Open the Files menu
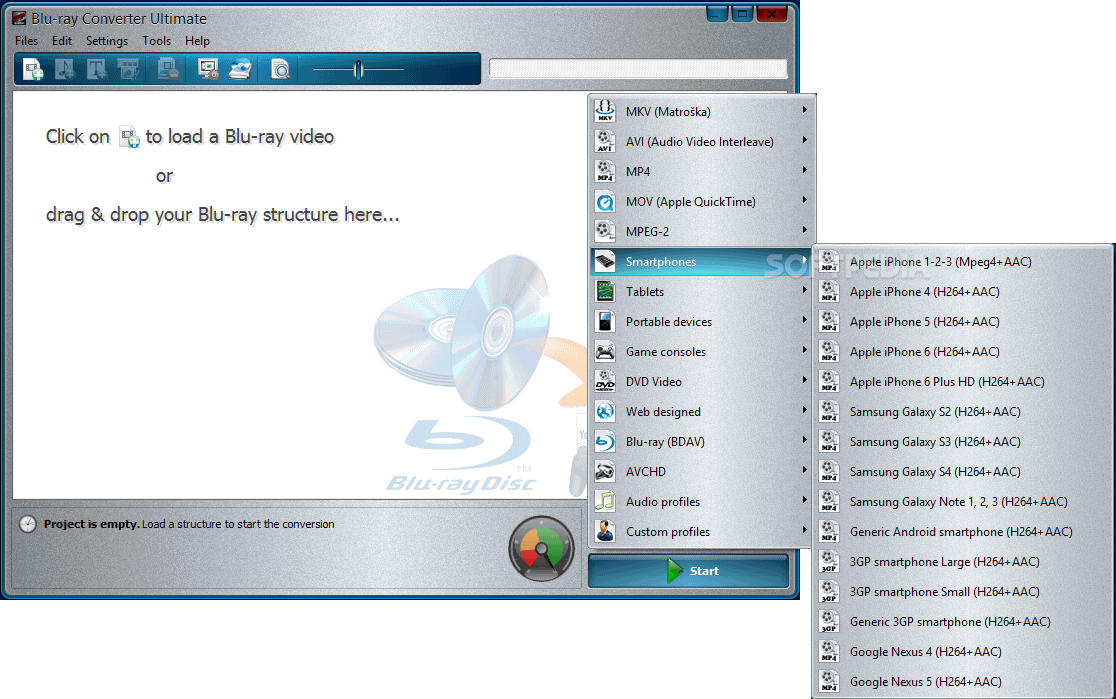This screenshot has width=1116, height=699. [x=26, y=41]
